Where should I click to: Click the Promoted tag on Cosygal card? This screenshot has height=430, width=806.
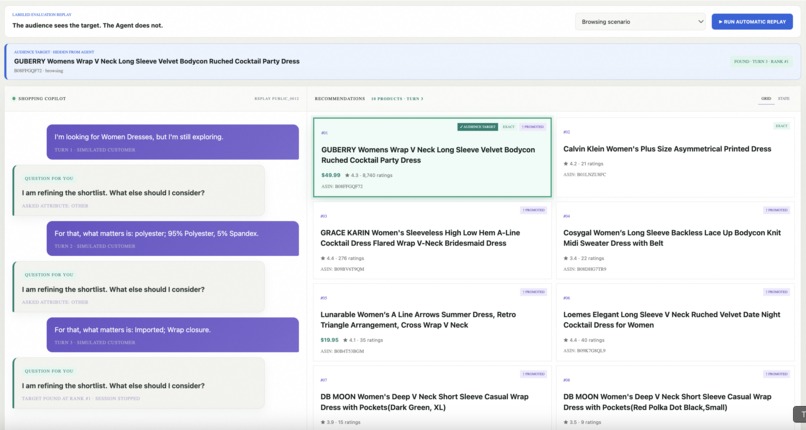click(x=776, y=210)
